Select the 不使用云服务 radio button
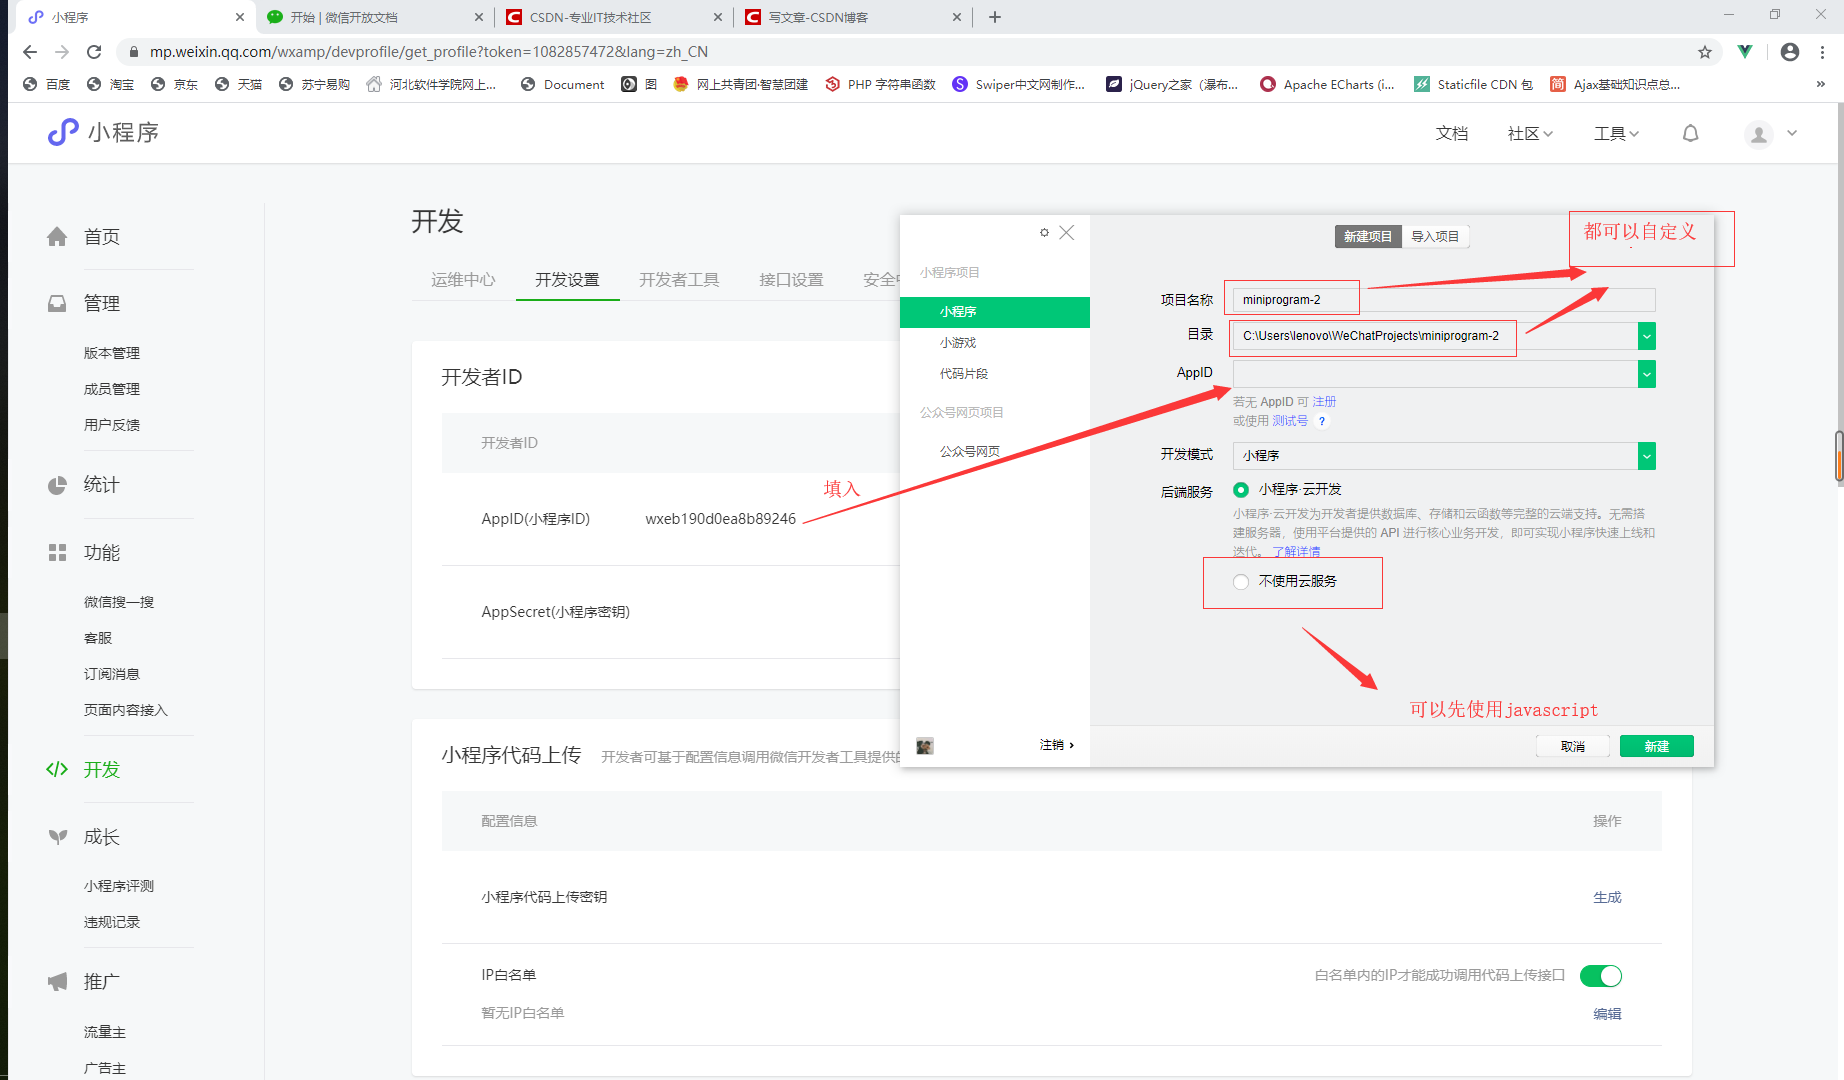The image size is (1844, 1080). click(1240, 581)
